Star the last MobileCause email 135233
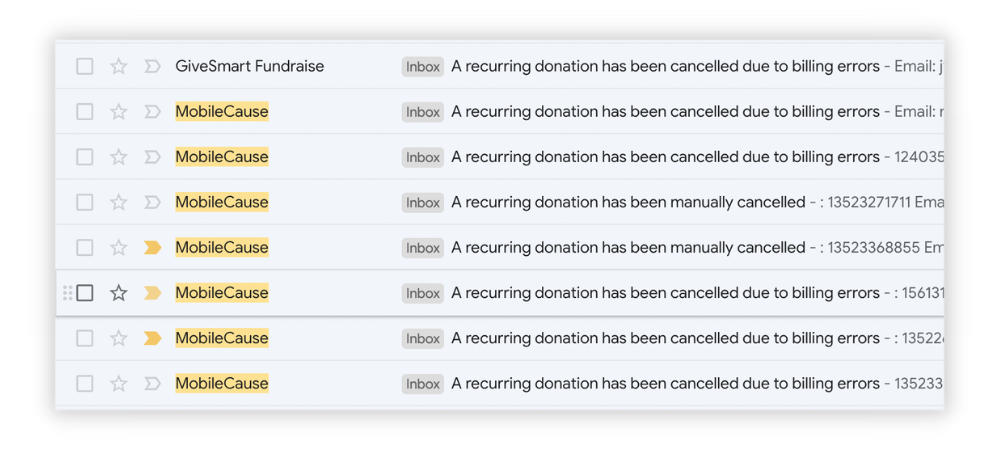The image size is (1000, 450). coord(119,384)
